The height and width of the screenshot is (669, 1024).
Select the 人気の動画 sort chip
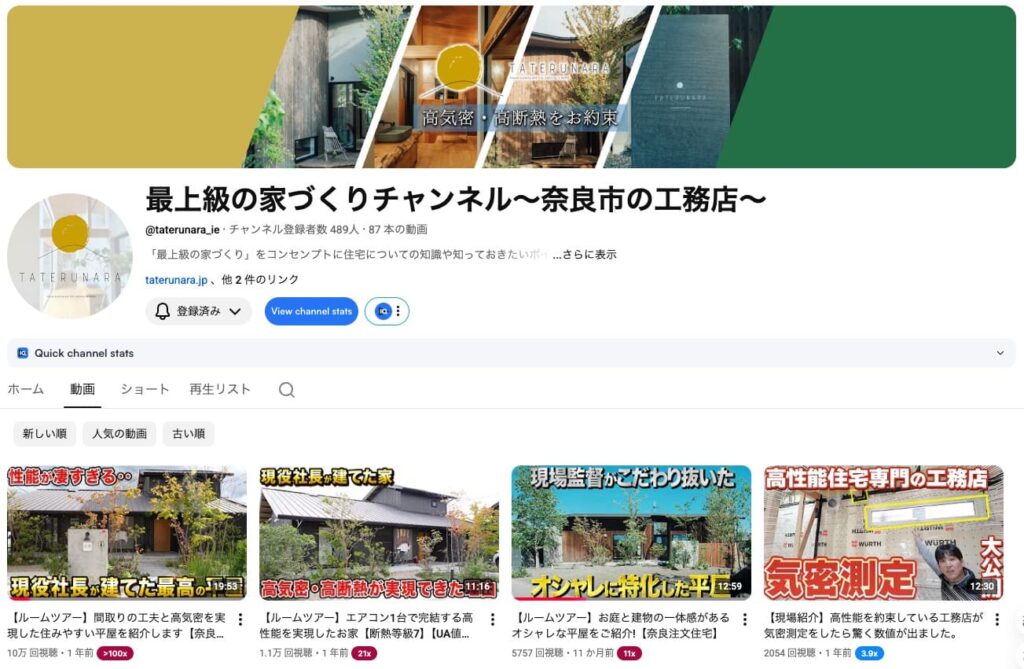click(x=120, y=434)
